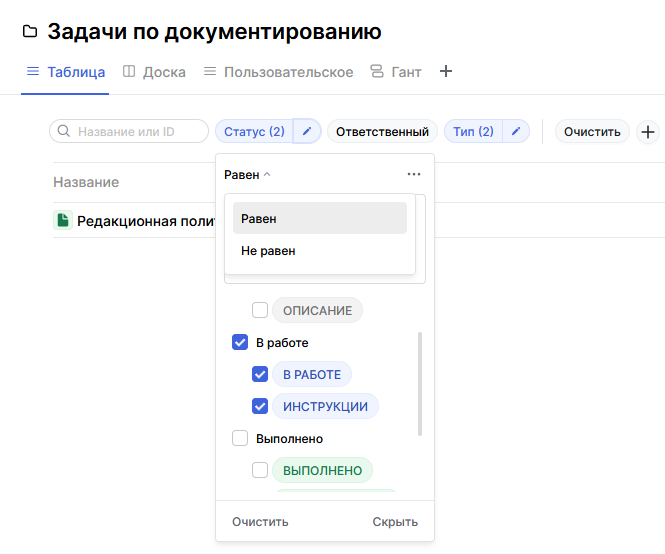This screenshot has height=554, width=665.
Task: Open the three-dots menu in filter popup
Action: coord(414,174)
